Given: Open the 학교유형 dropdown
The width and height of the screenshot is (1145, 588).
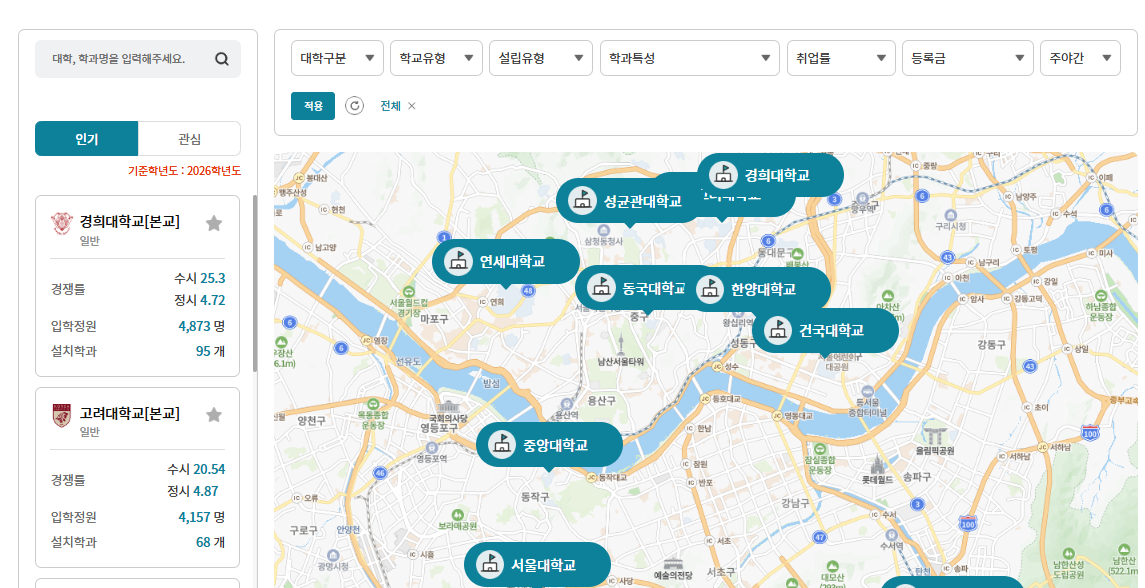Looking at the screenshot, I should 437,58.
